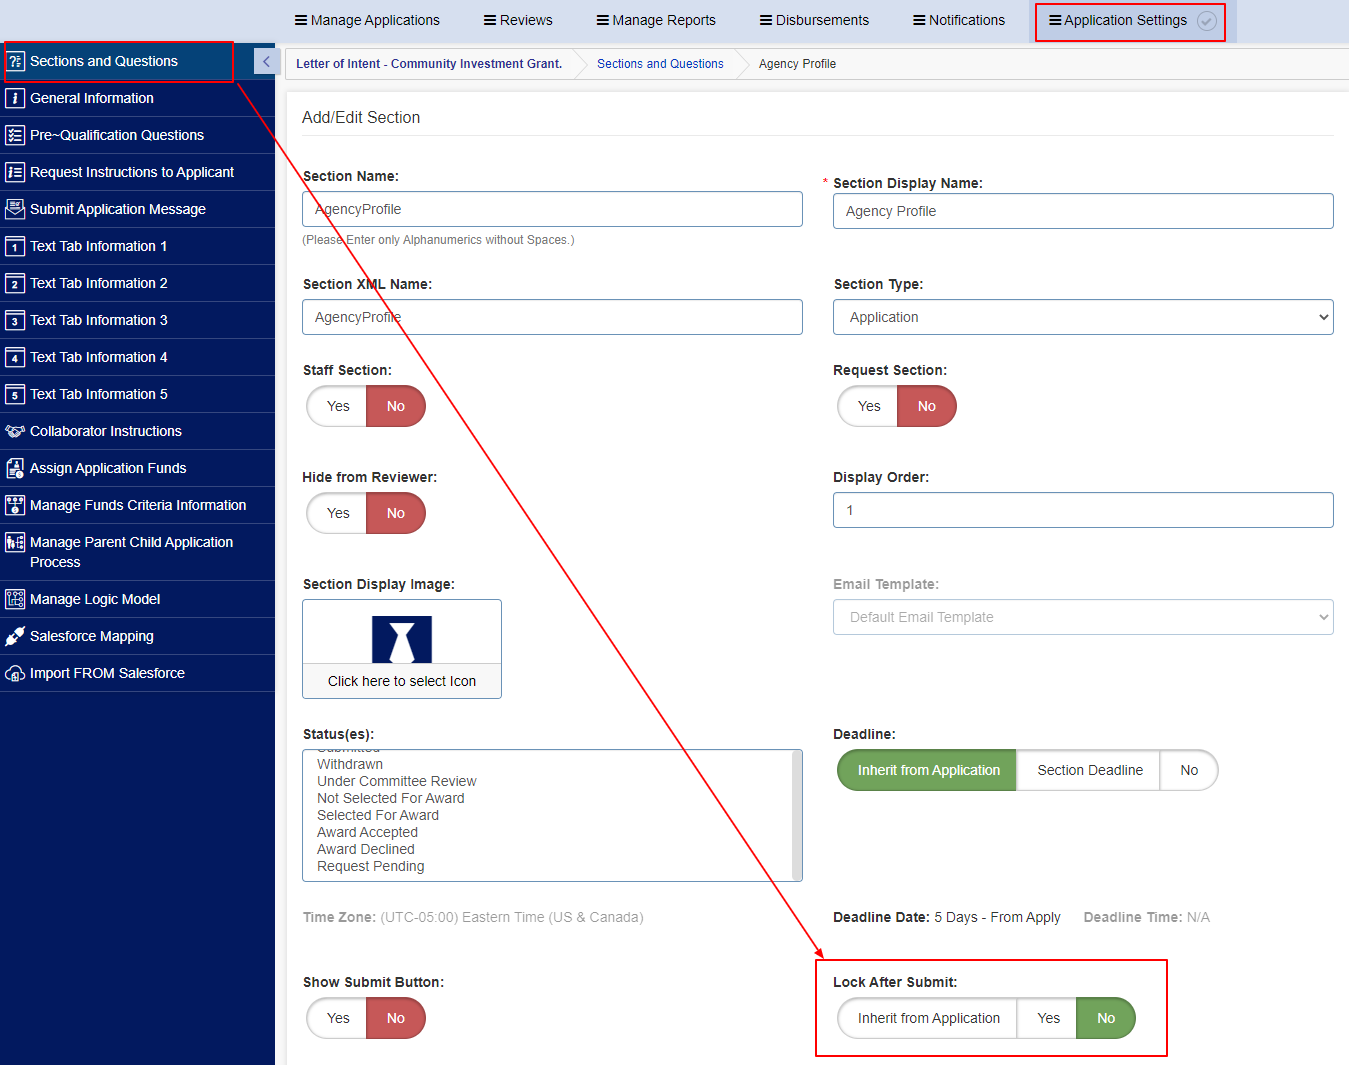Select 'Award Accepted' in the Status list
The width and height of the screenshot is (1349, 1065).
pyautogui.click(x=367, y=832)
